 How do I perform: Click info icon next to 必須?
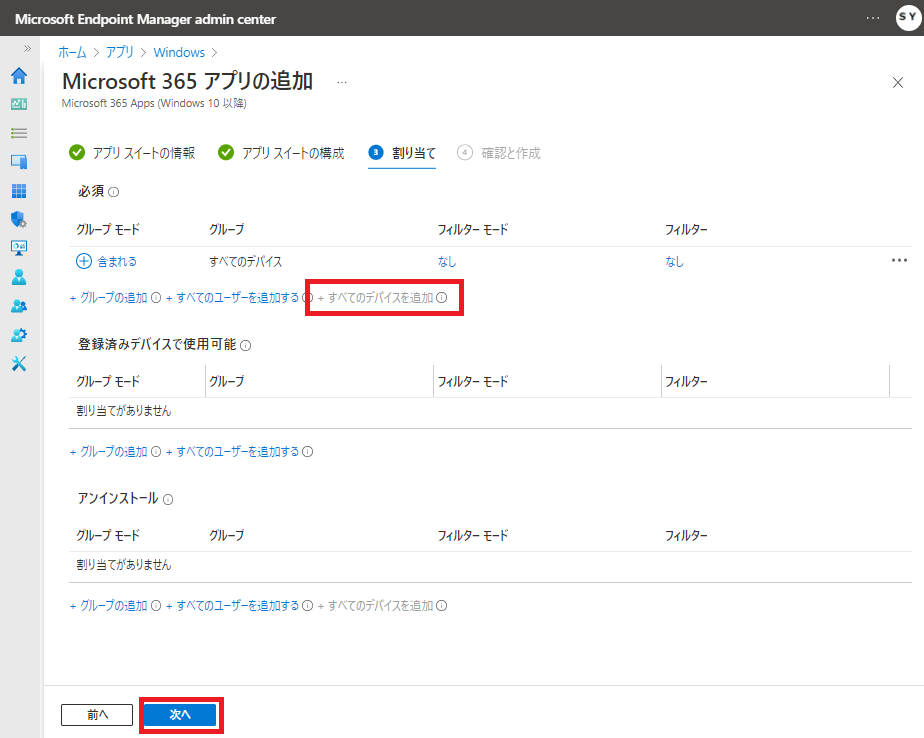point(114,192)
